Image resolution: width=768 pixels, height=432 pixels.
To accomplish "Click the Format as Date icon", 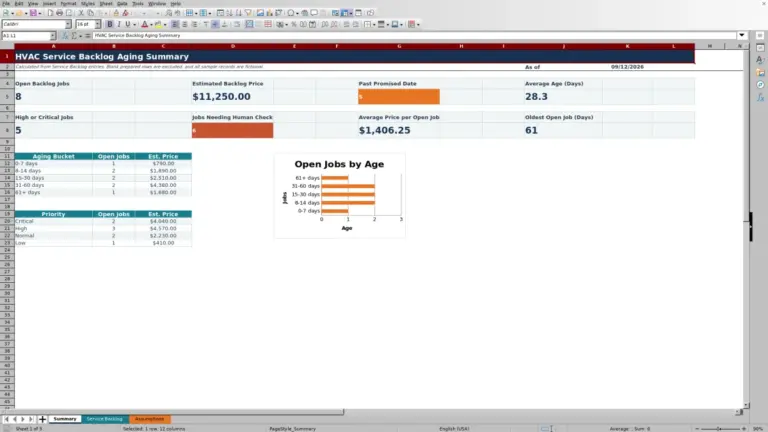I will pyautogui.click(x=312, y=24).
